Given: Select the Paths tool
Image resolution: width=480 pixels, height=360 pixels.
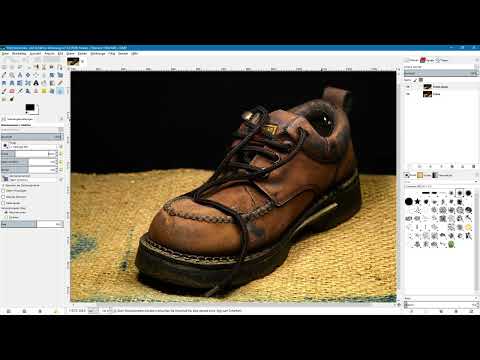Looking at the screenshot, I should 60,67.
